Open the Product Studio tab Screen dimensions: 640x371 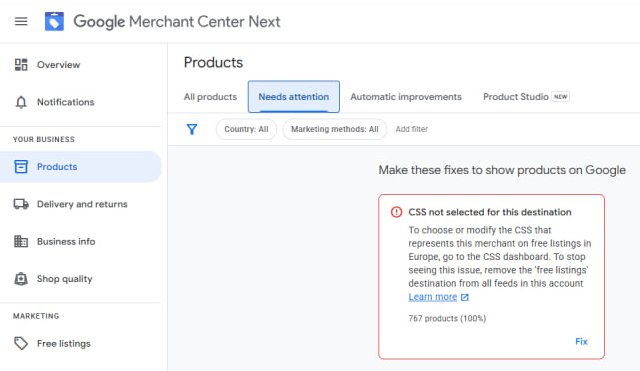tap(526, 97)
